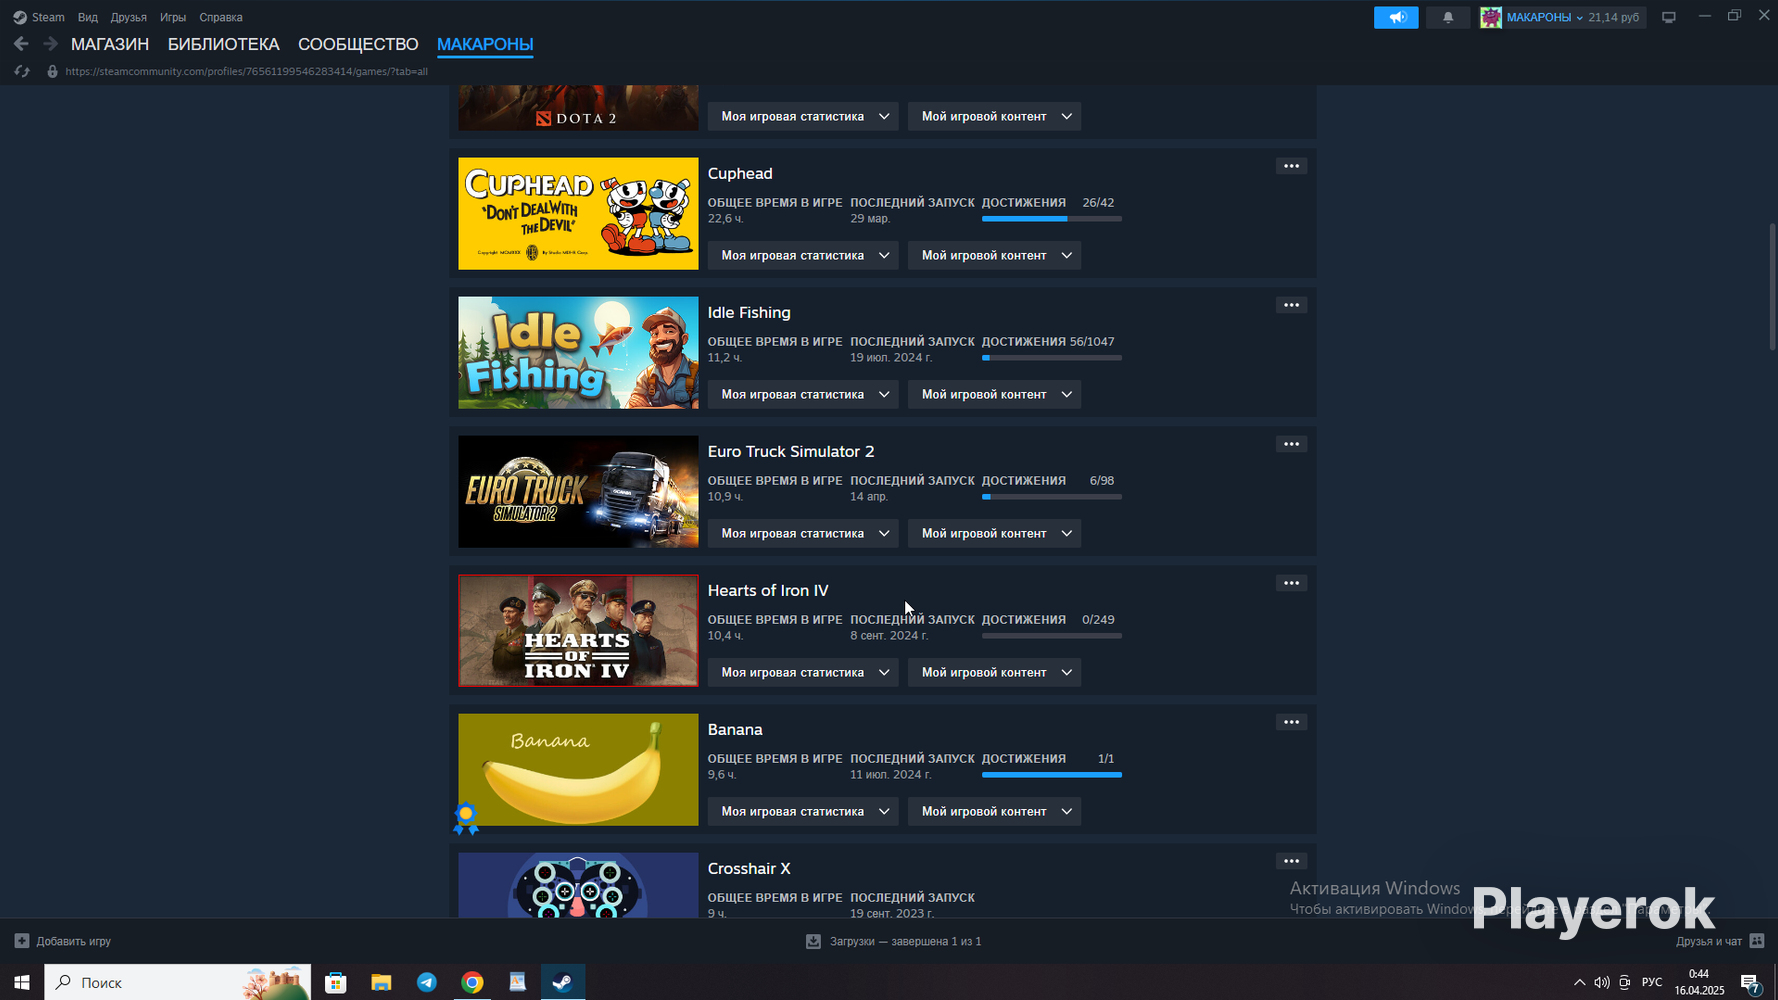Click the Idle Fishing achievements progress bar

tap(1052, 357)
